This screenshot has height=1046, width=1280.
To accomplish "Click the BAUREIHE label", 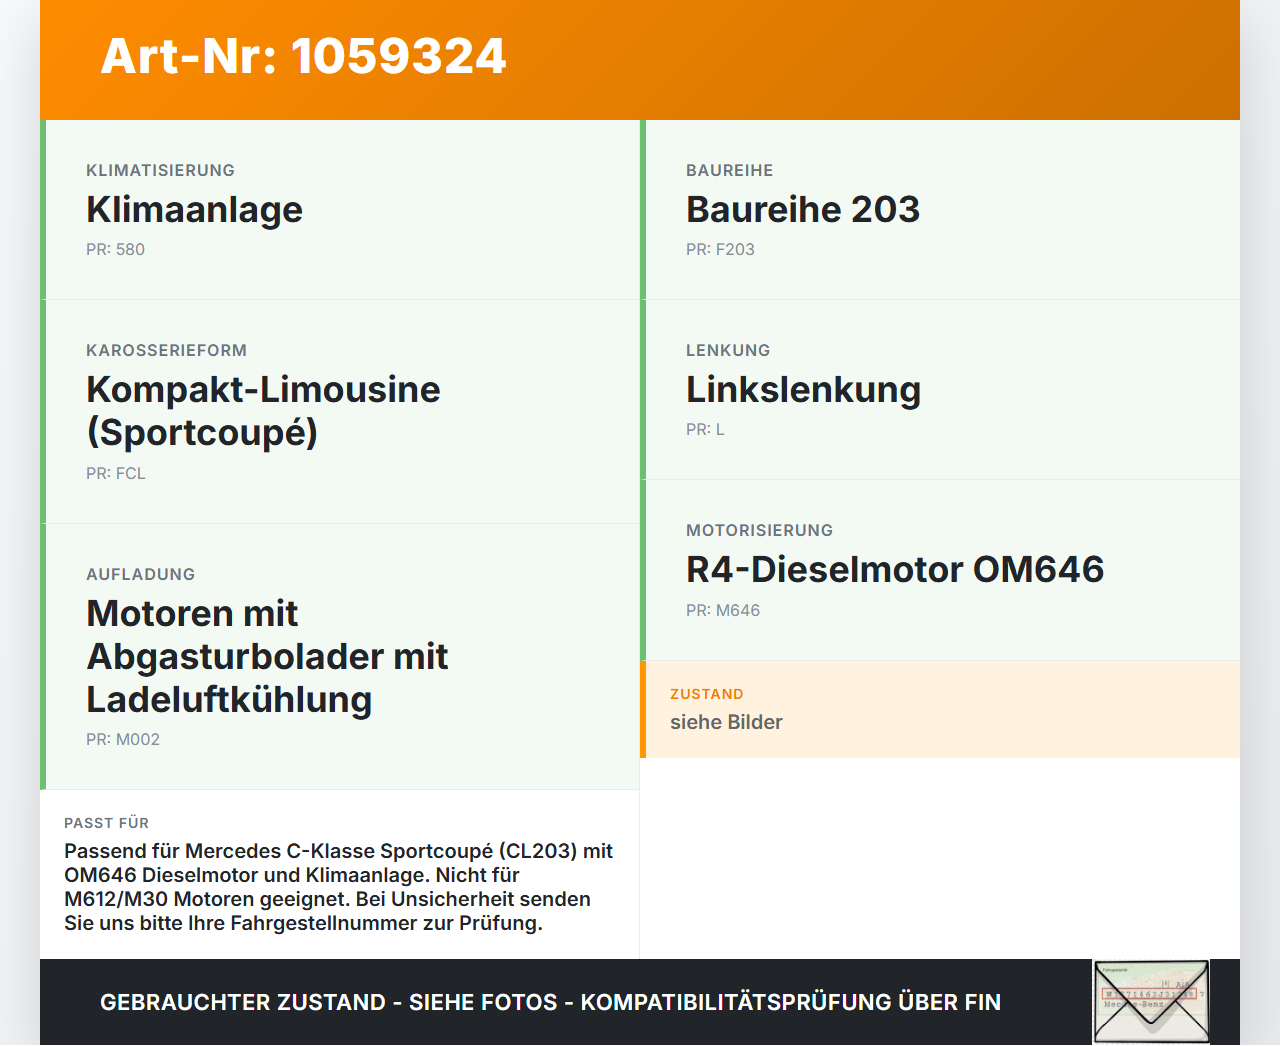I will click(x=729, y=170).
